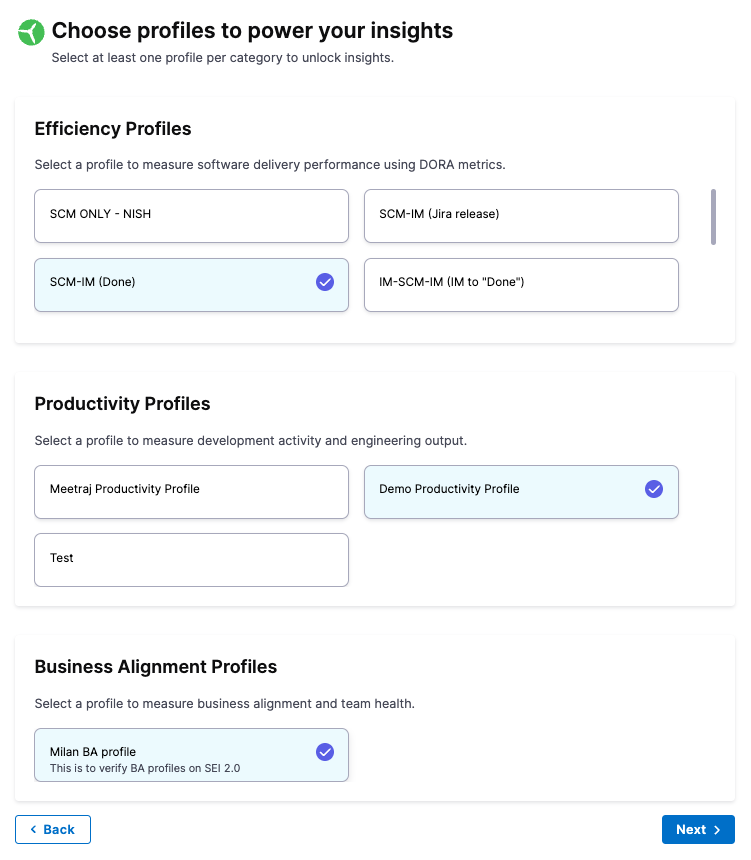Toggle the Milan BA profile card
751x860 pixels.
170,754
